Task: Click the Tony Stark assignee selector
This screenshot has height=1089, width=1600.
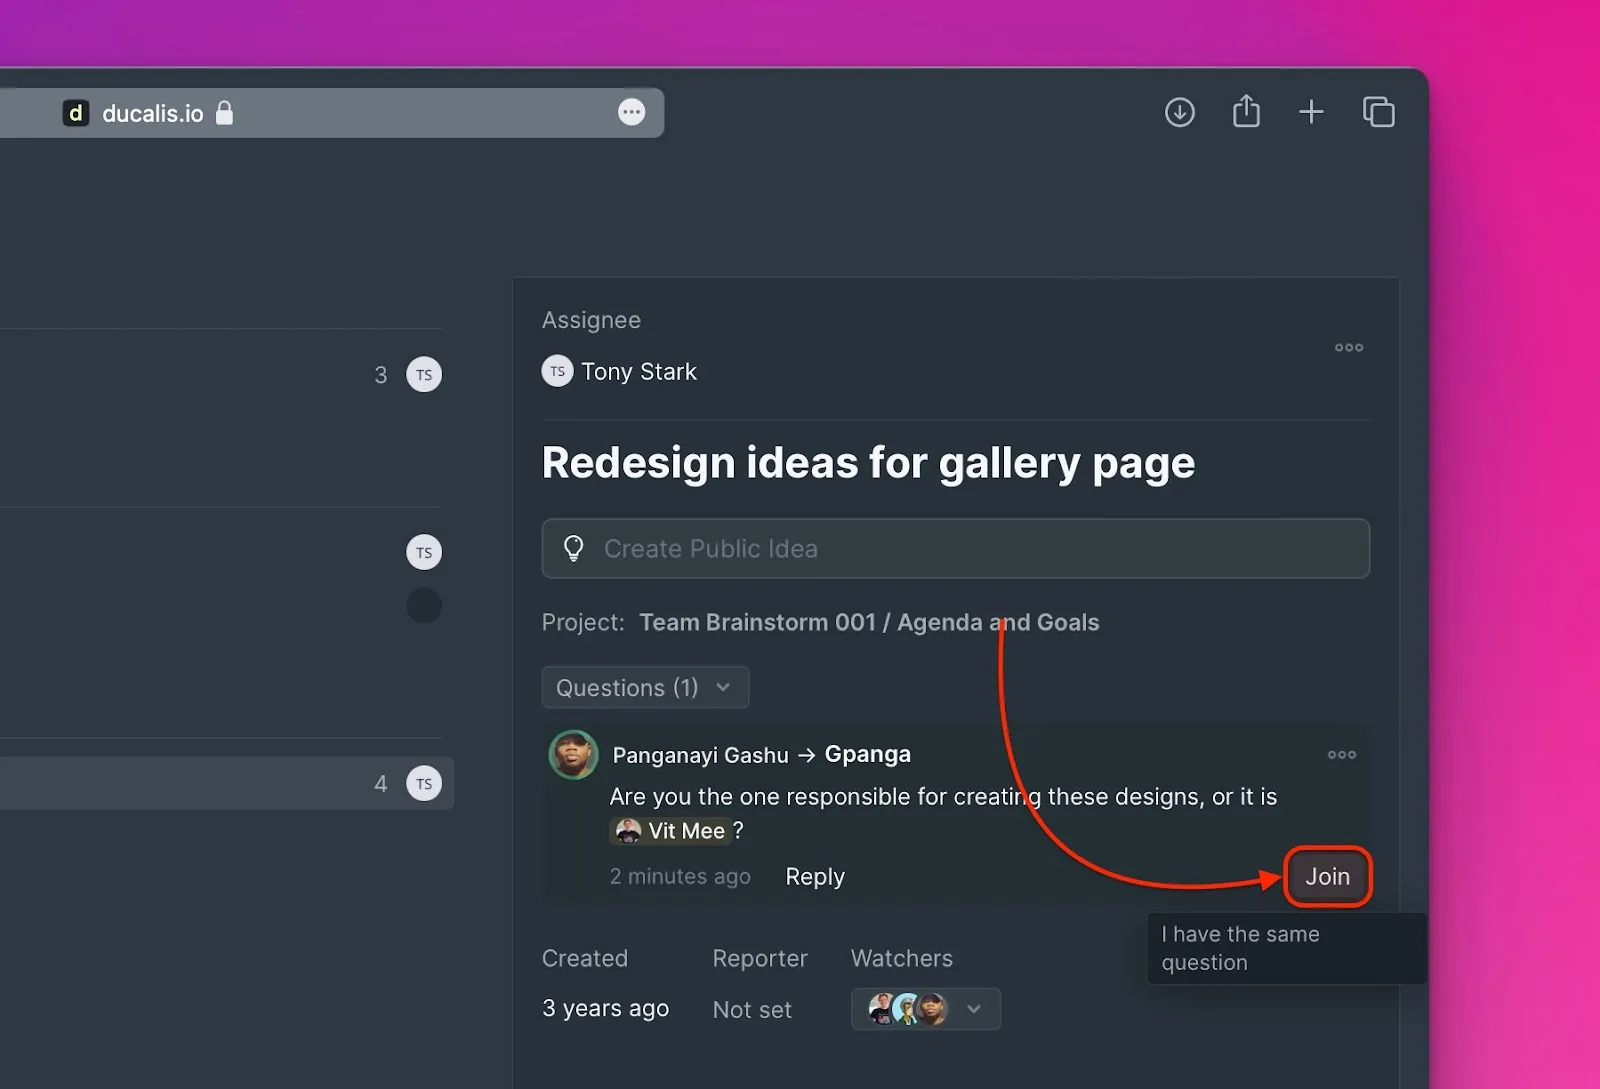Action: [620, 372]
